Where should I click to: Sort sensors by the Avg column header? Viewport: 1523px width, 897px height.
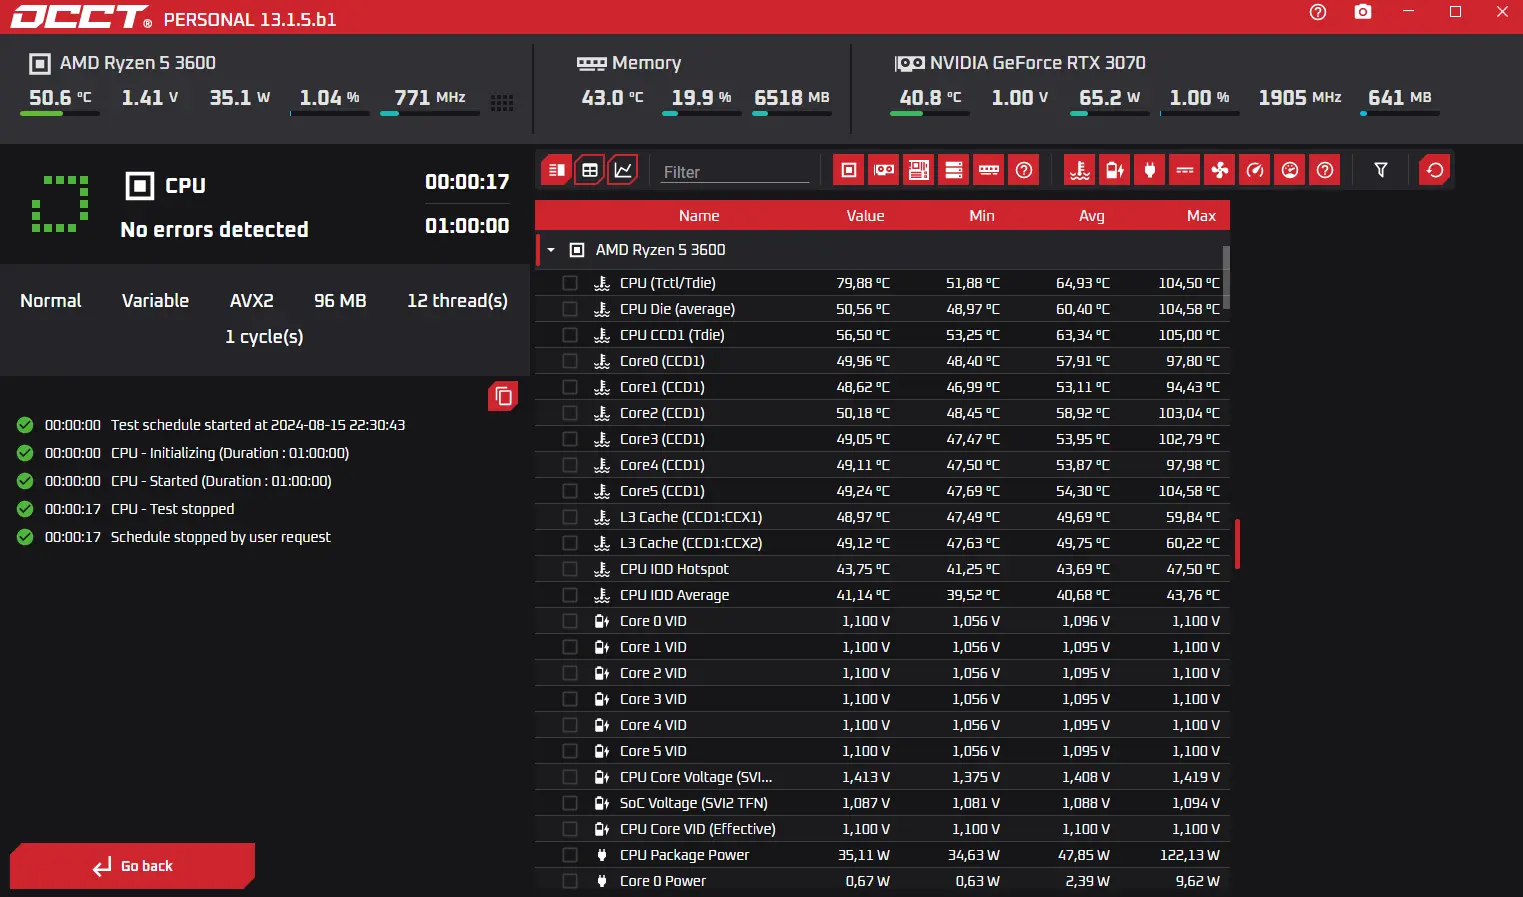click(1092, 216)
